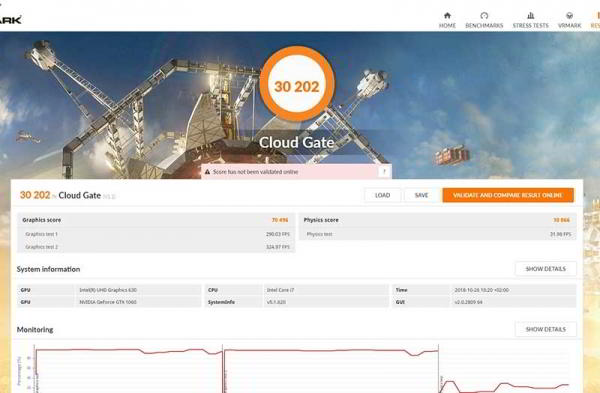Open the Stress Tests section
Screen dimensions: 600x393
click(530, 20)
